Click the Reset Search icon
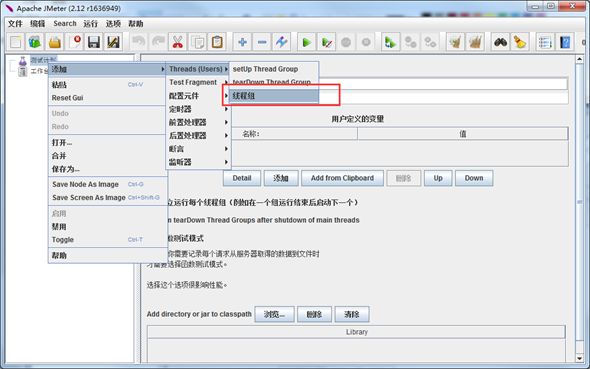590x369 pixels. (x=520, y=42)
